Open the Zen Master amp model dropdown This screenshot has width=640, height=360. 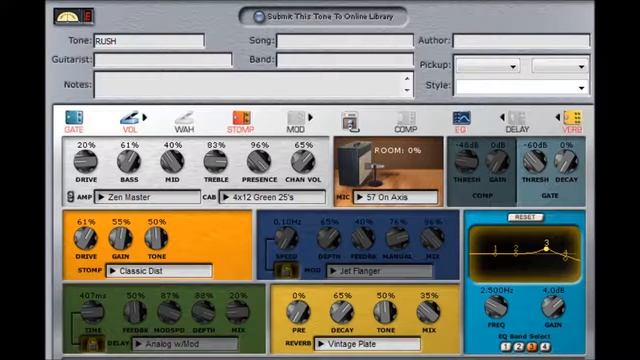point(148,197)
